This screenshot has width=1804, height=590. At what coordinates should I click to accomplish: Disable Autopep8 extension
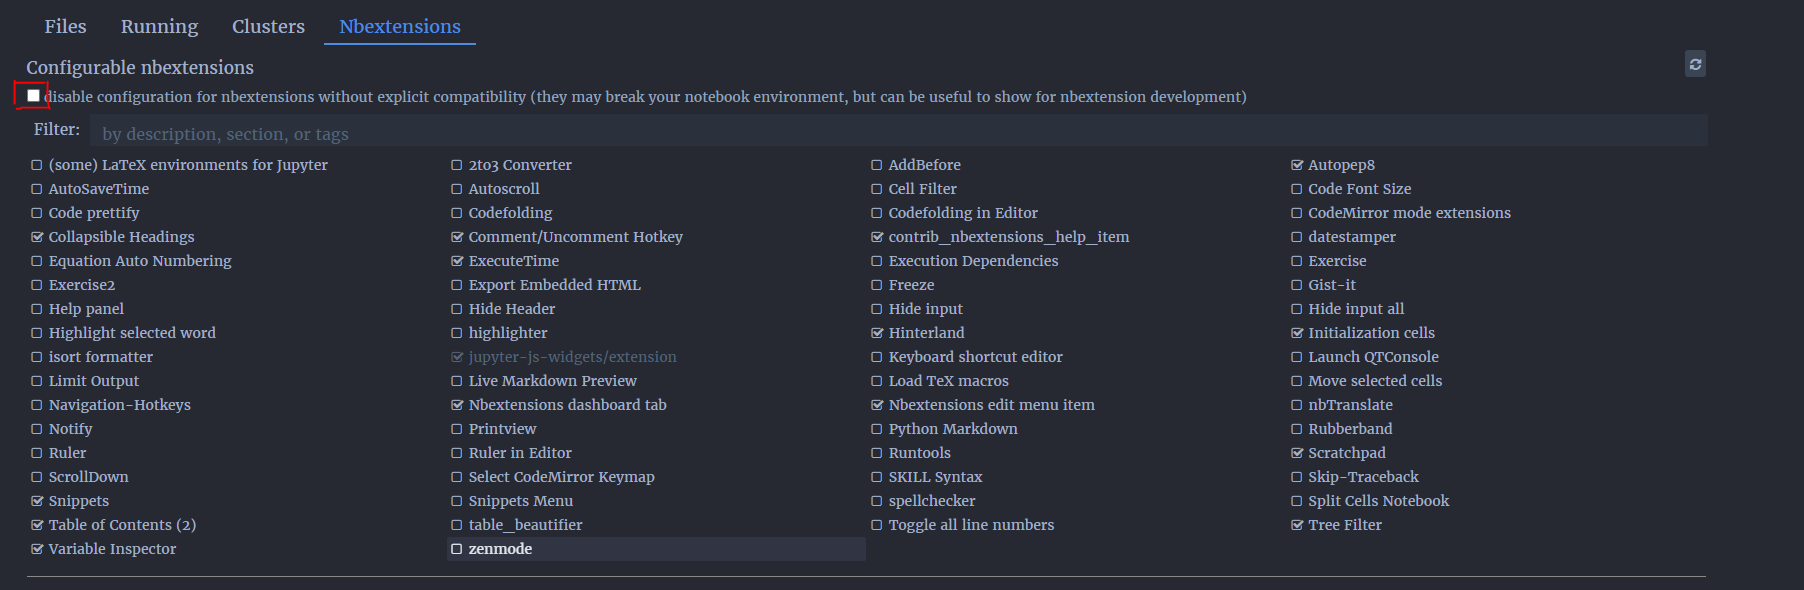coord(1297,165)
